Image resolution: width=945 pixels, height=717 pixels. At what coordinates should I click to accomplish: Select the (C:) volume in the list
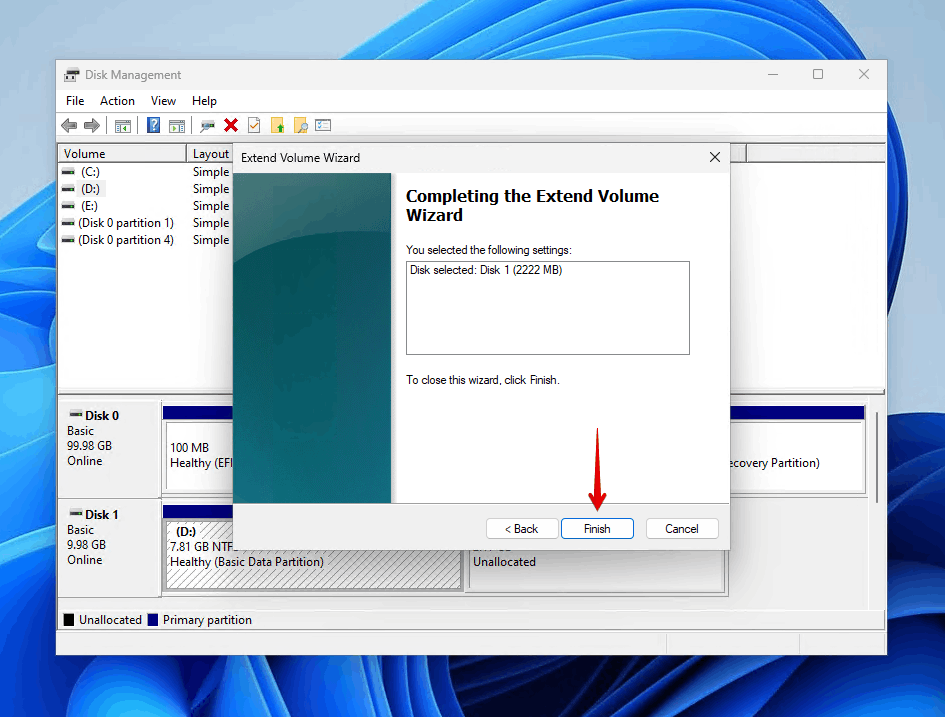(90, 172)
